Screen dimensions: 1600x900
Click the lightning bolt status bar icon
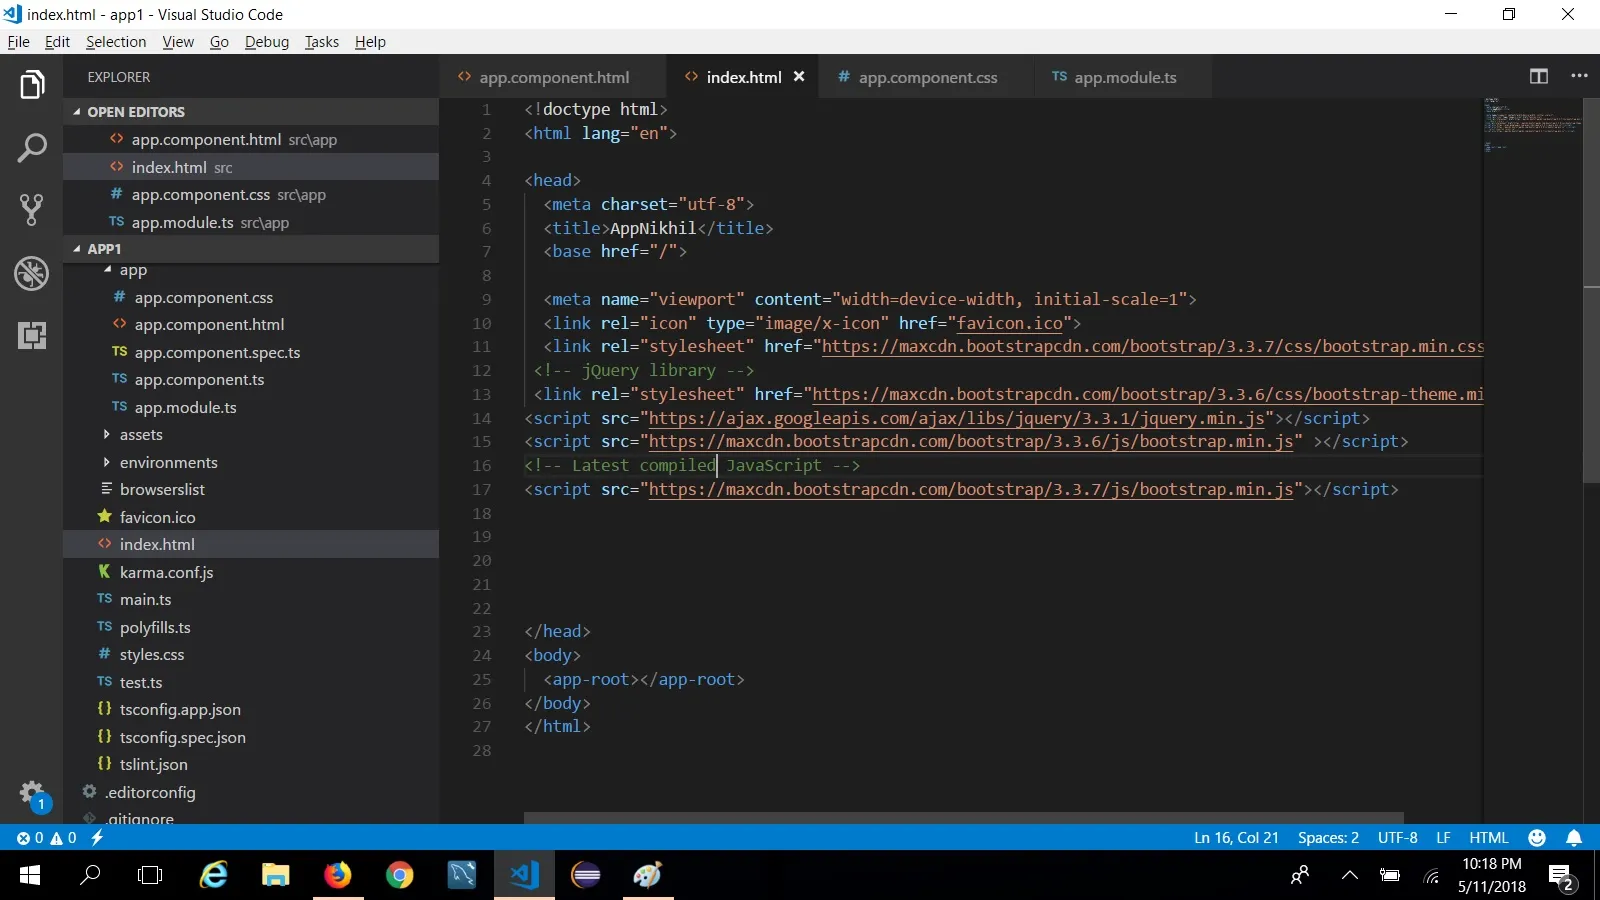coord(97,838)
